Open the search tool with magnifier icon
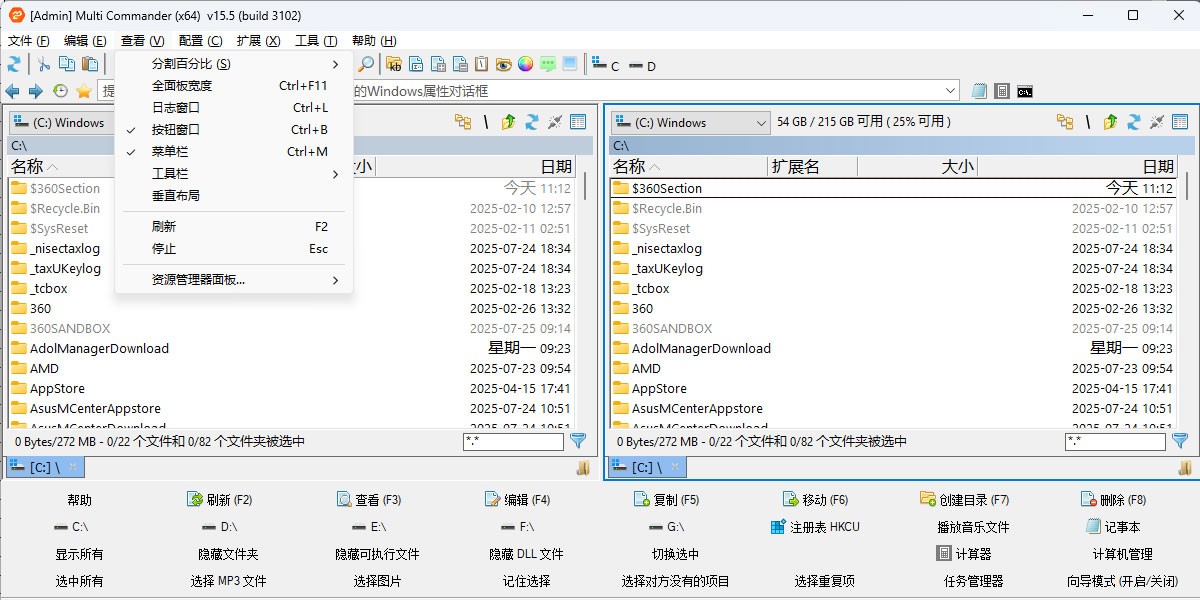 point(366,63)
